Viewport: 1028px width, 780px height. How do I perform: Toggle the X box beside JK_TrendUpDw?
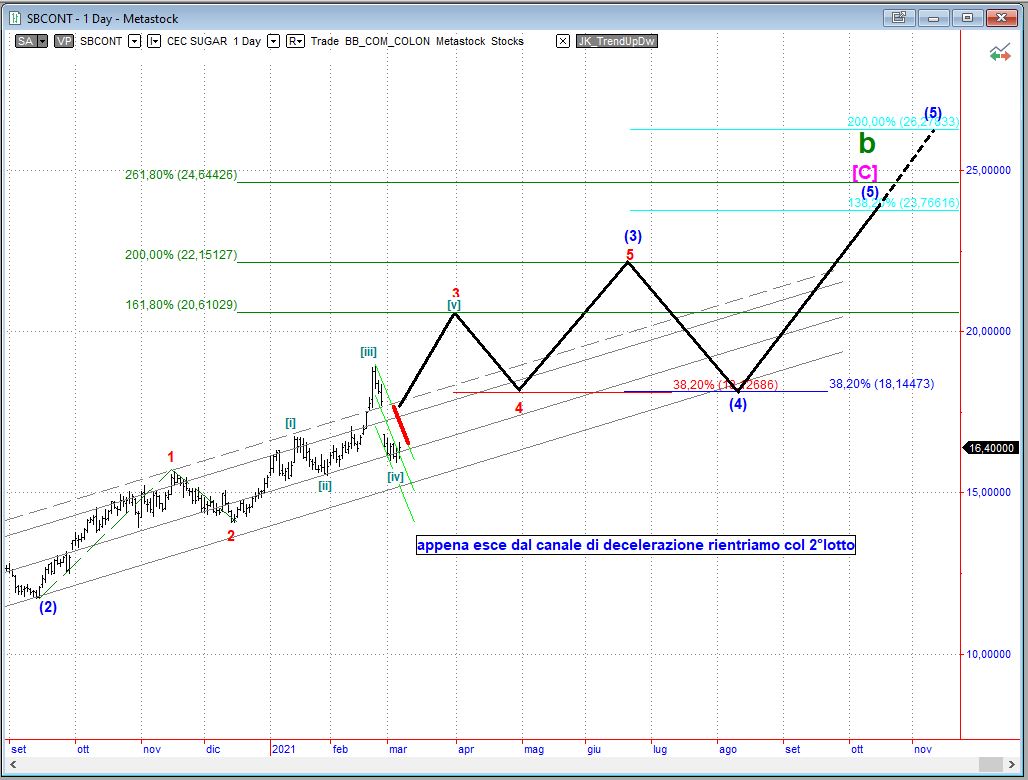tap(563, 41)
